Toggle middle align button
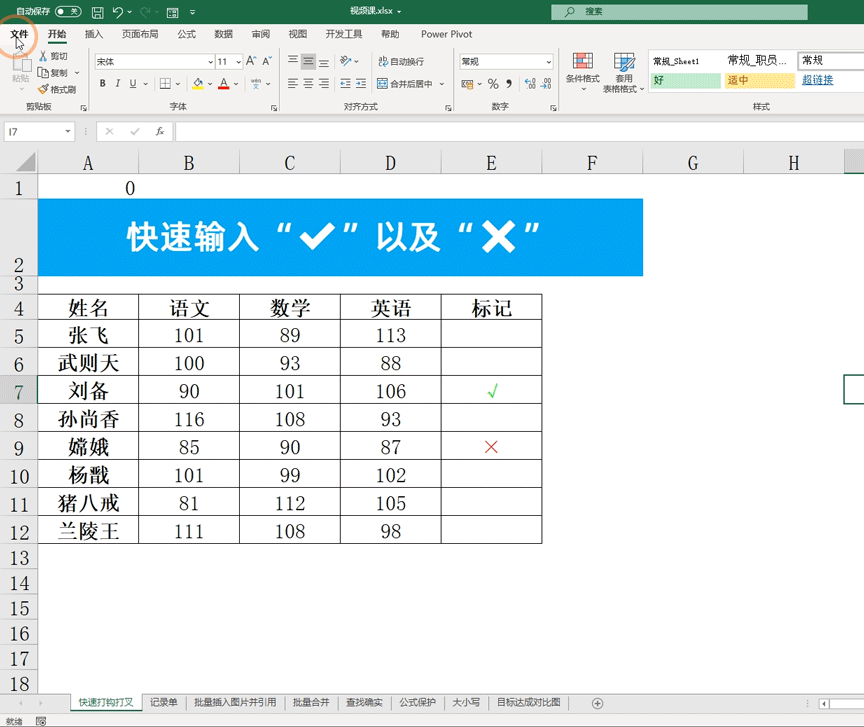 pos(309,61)
